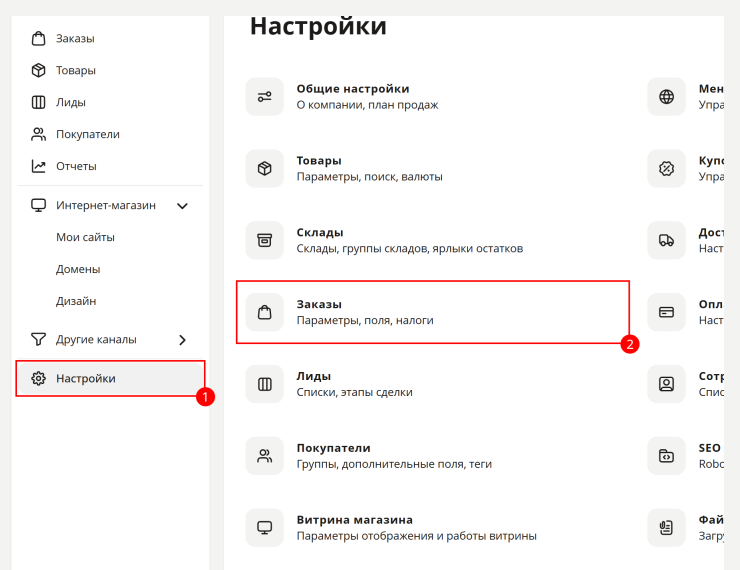Viewport: 740px width, 570px height.
Task: Click the payment card icon
Action: [666, 312]
